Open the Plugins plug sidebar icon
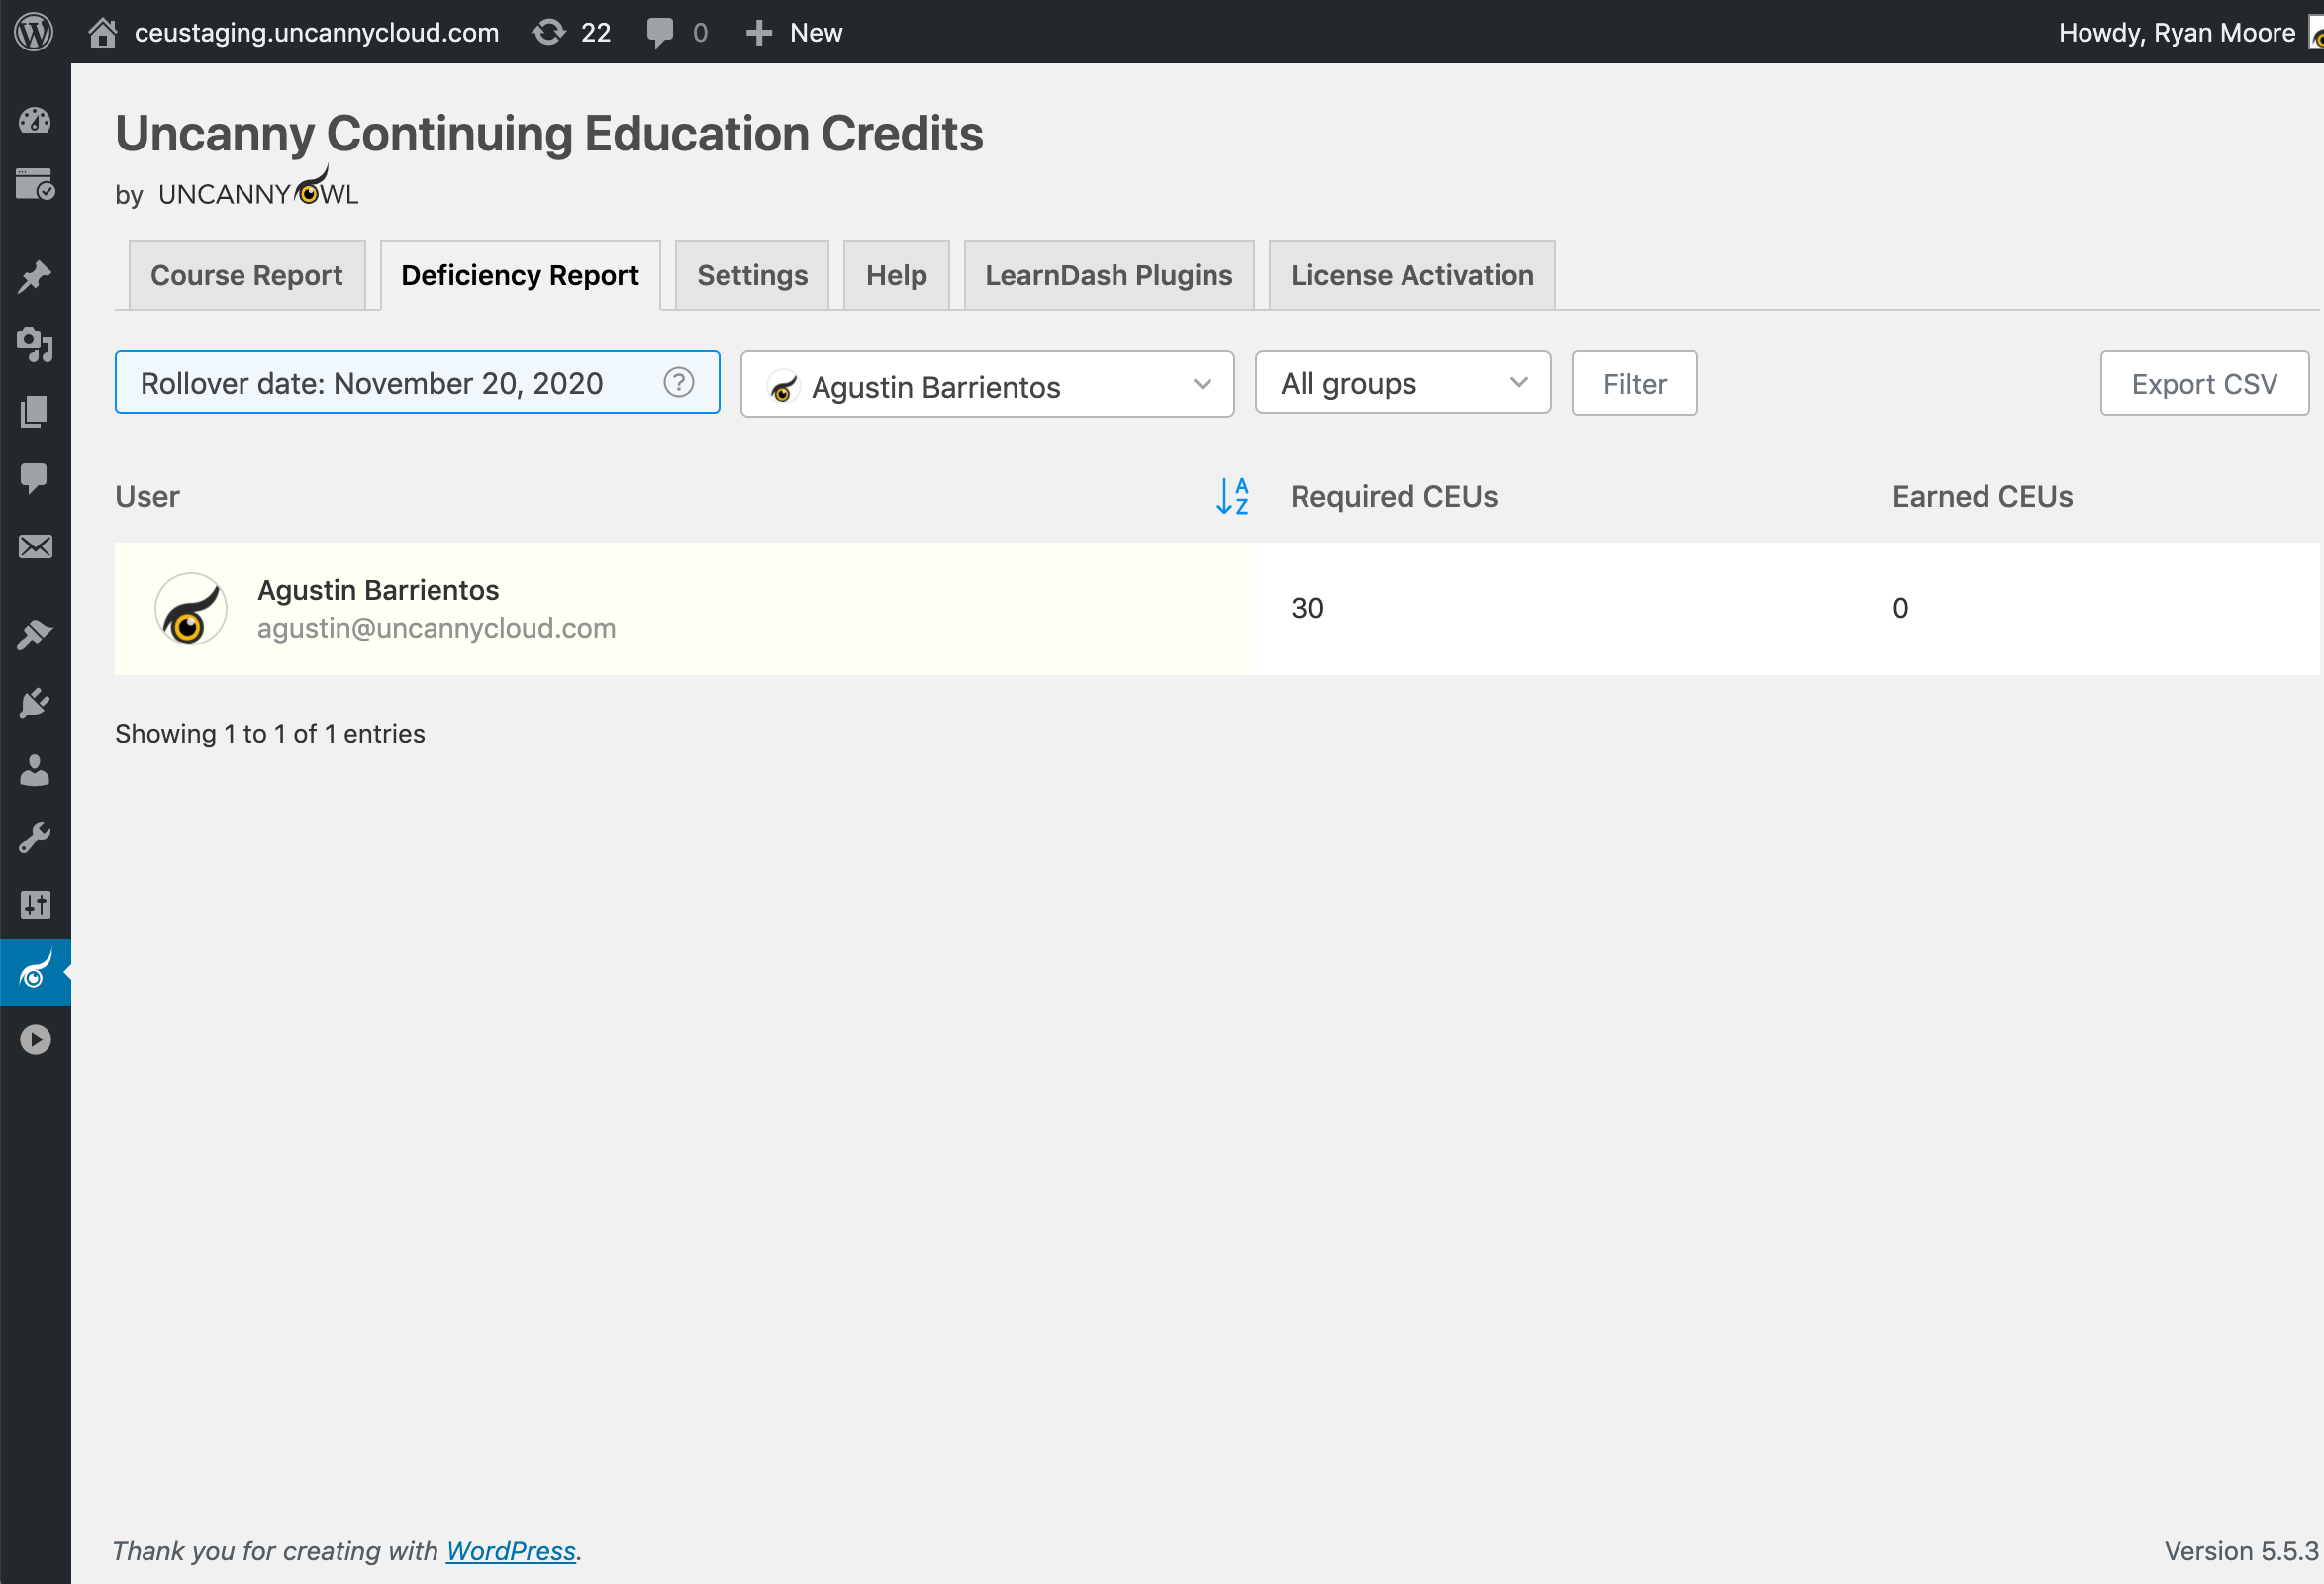 click(x=35, y=703)
